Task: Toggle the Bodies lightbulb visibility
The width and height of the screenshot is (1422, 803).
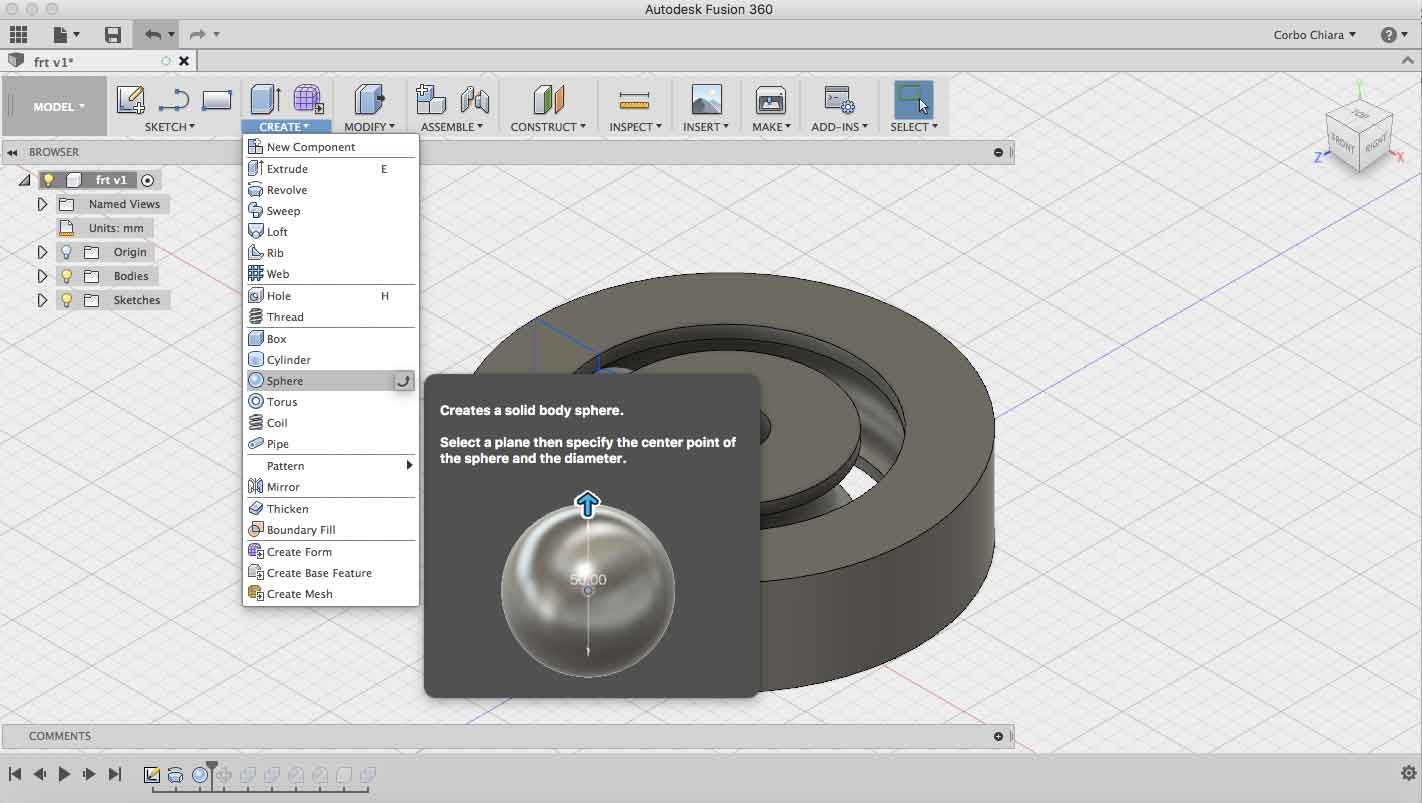Action: (67, 276)
